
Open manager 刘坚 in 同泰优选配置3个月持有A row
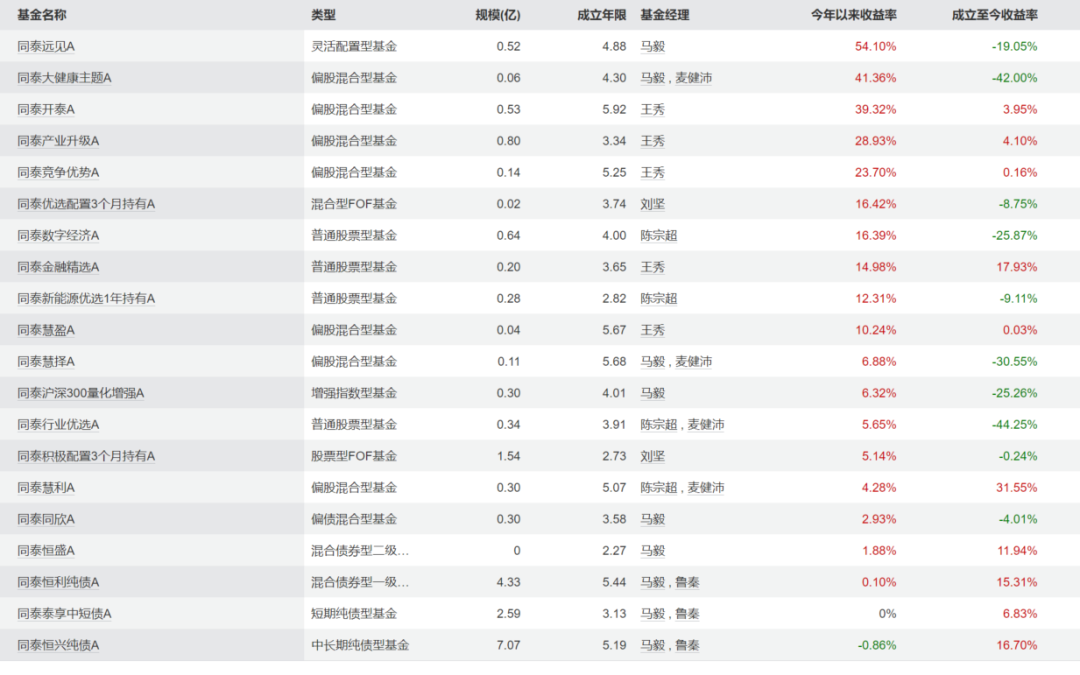(x=653, y=204)
